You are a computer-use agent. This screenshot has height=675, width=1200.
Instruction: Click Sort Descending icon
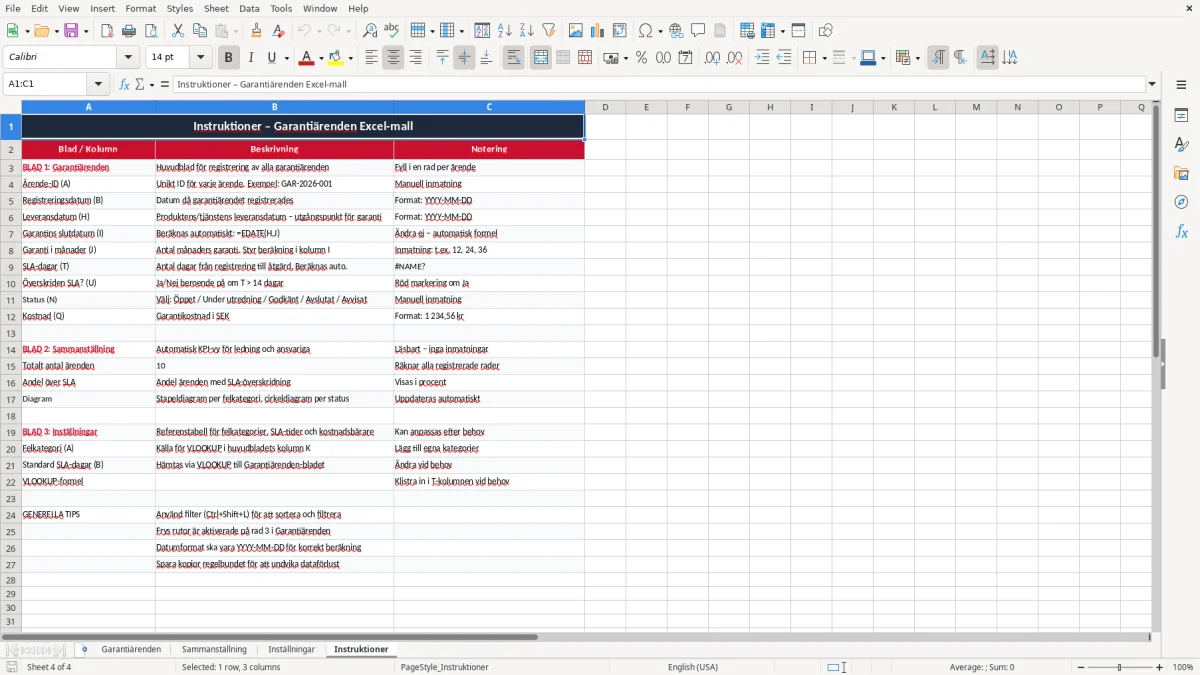pyautogui.click(x=527, y=30)
